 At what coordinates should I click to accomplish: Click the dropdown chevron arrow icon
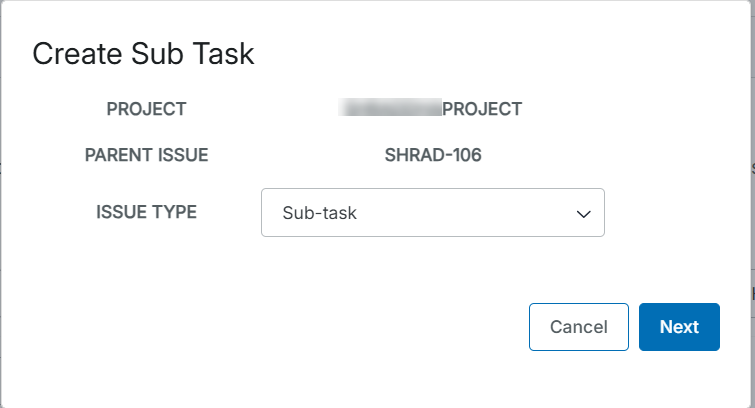tap(583, 213)
